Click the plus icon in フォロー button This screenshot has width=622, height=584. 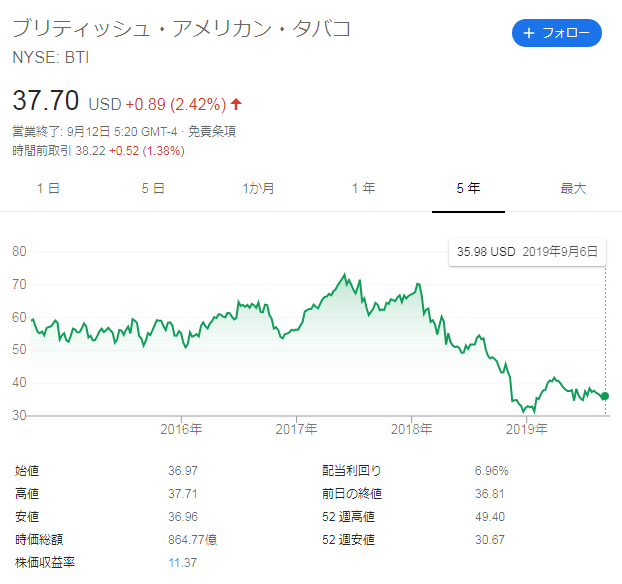pyautogui.click(x=529, y=33)
